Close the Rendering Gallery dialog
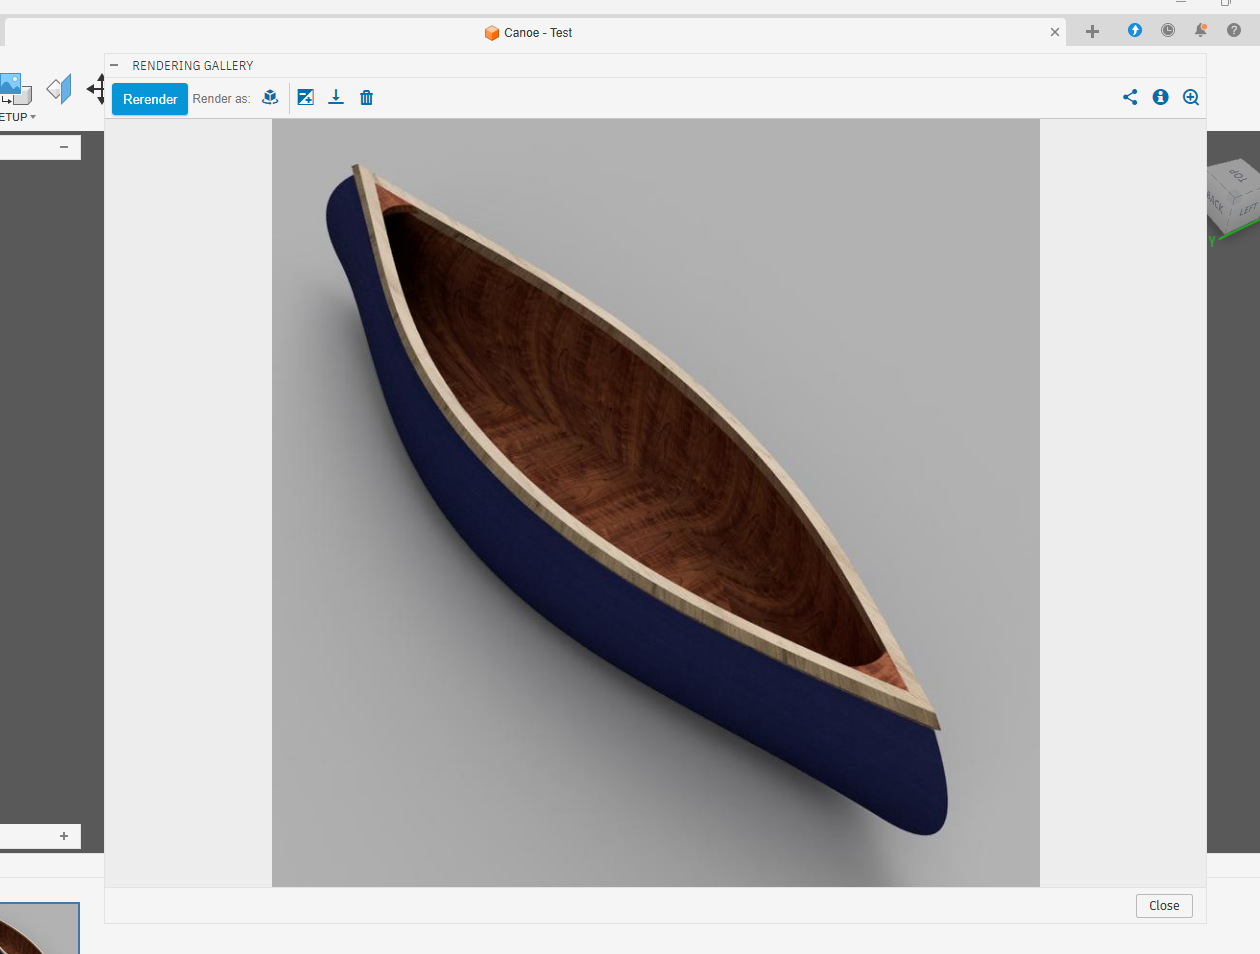 [x=1163, y=905]
